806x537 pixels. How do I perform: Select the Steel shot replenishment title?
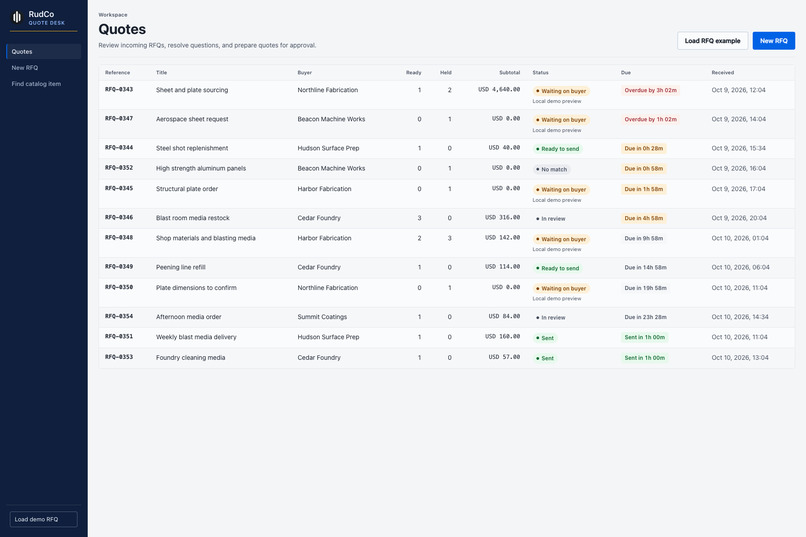[x=192, y=148]
